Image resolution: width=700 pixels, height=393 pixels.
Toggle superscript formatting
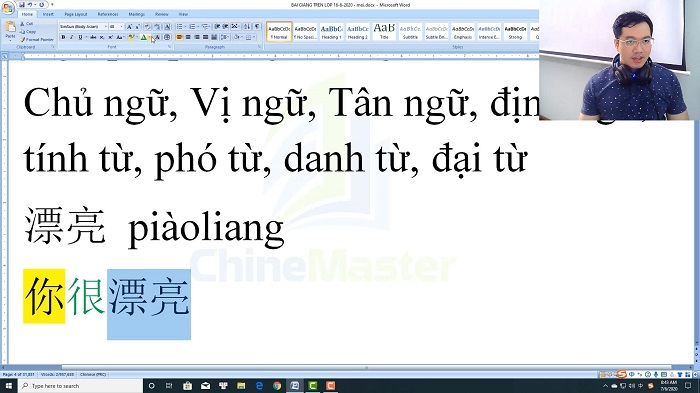[x=110, y=38]
